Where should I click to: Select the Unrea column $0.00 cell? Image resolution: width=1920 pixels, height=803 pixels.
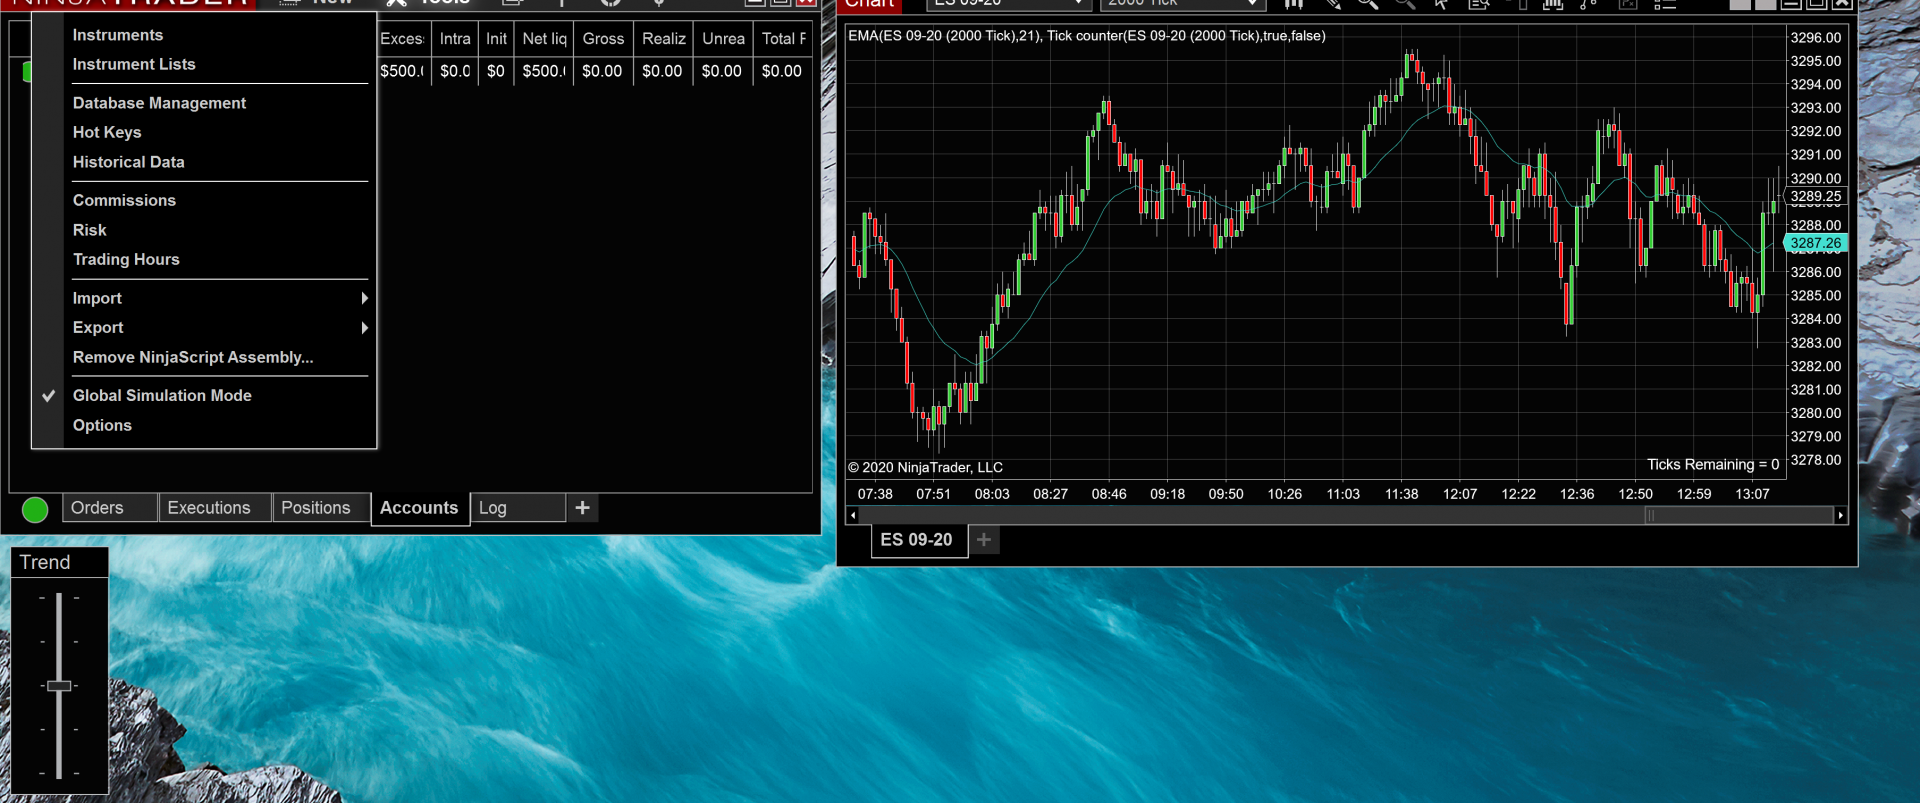click(723, 71)
